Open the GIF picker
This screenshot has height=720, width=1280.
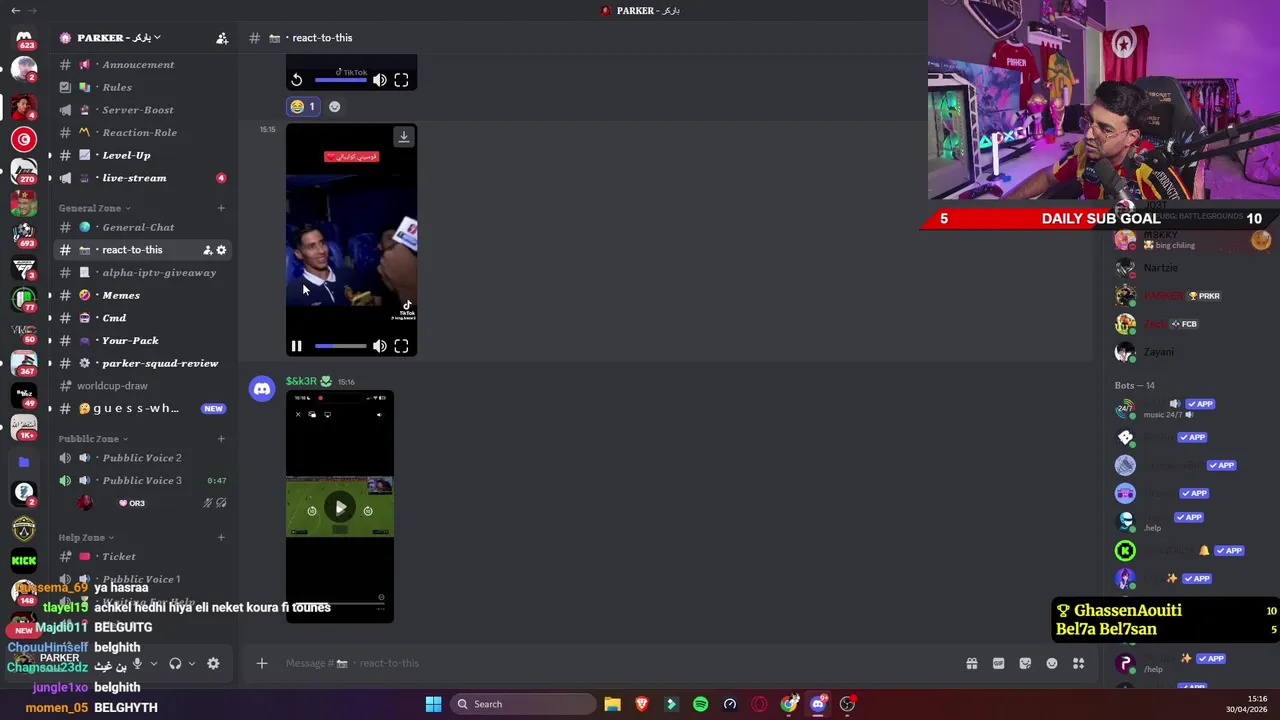pos(998,663)
